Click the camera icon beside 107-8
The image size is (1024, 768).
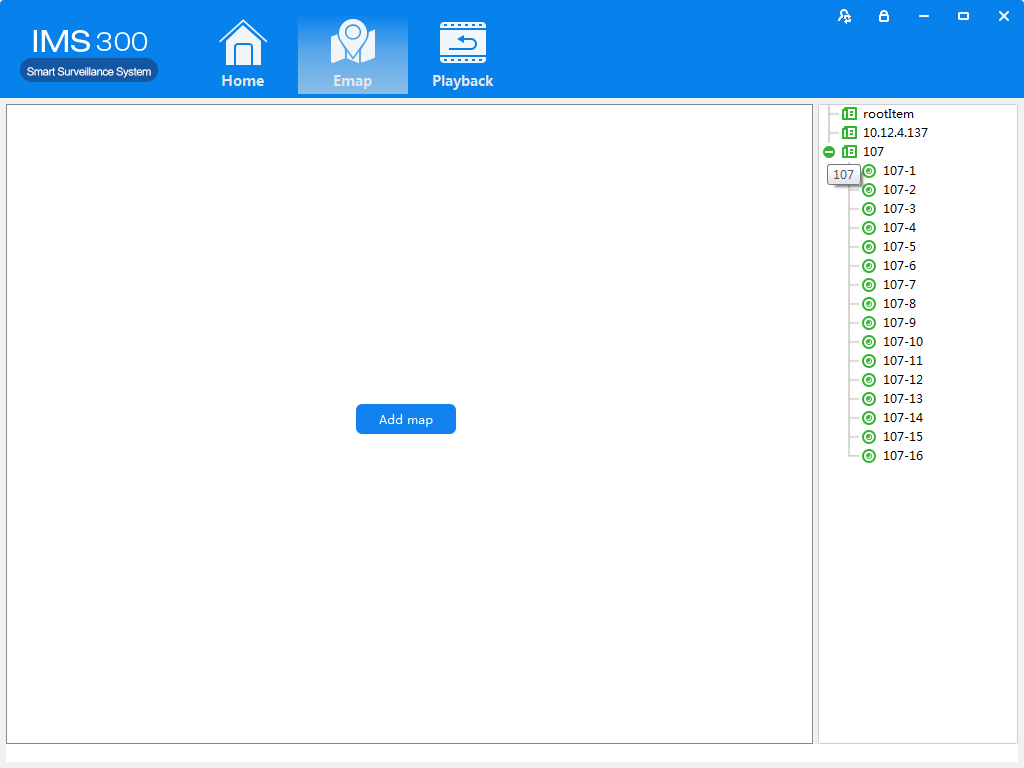click(x=869, y=304)
